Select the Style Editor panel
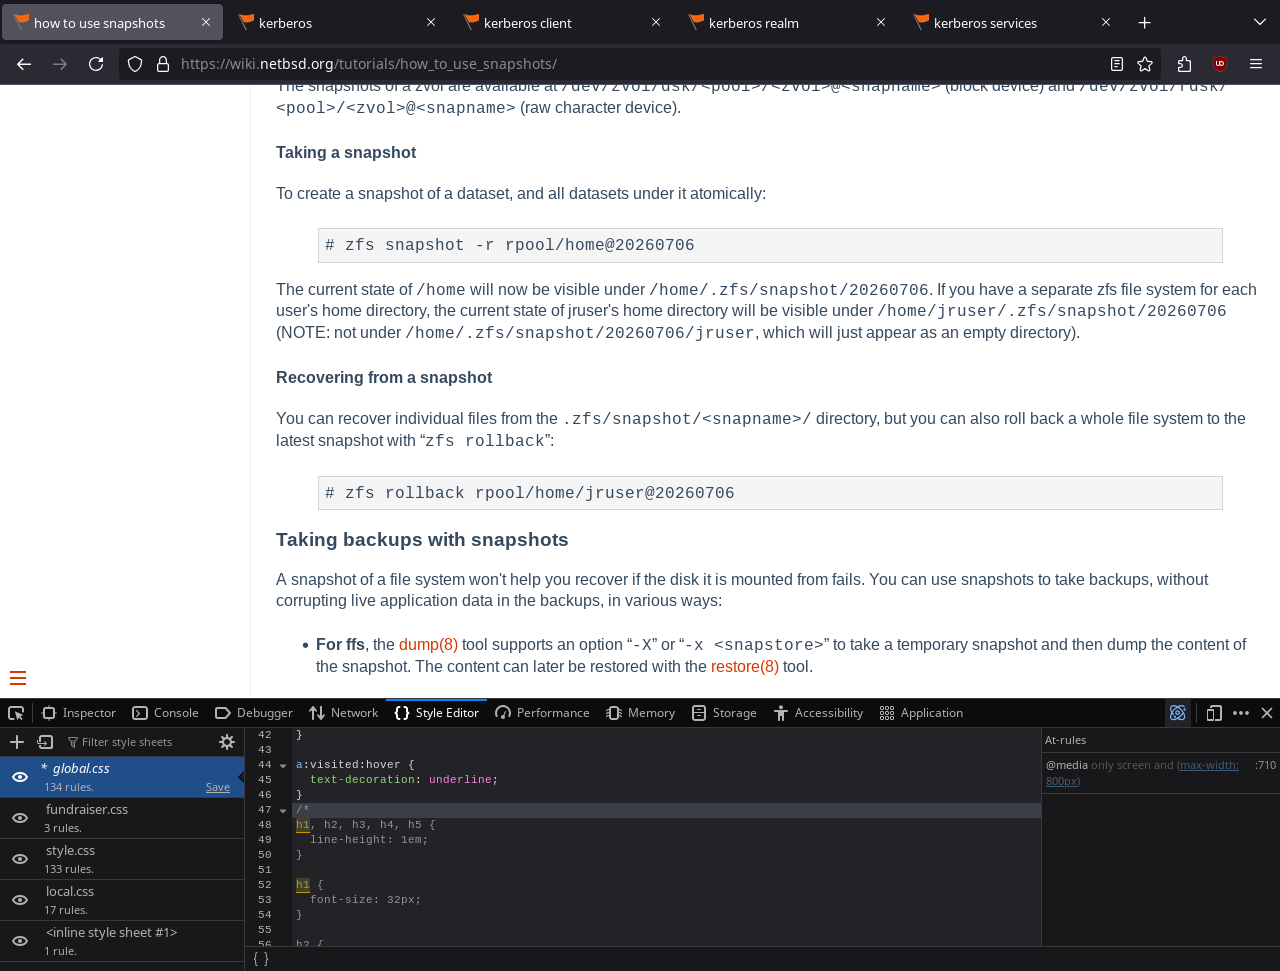This screenshot has width=1280, height=971. (437, 713)
